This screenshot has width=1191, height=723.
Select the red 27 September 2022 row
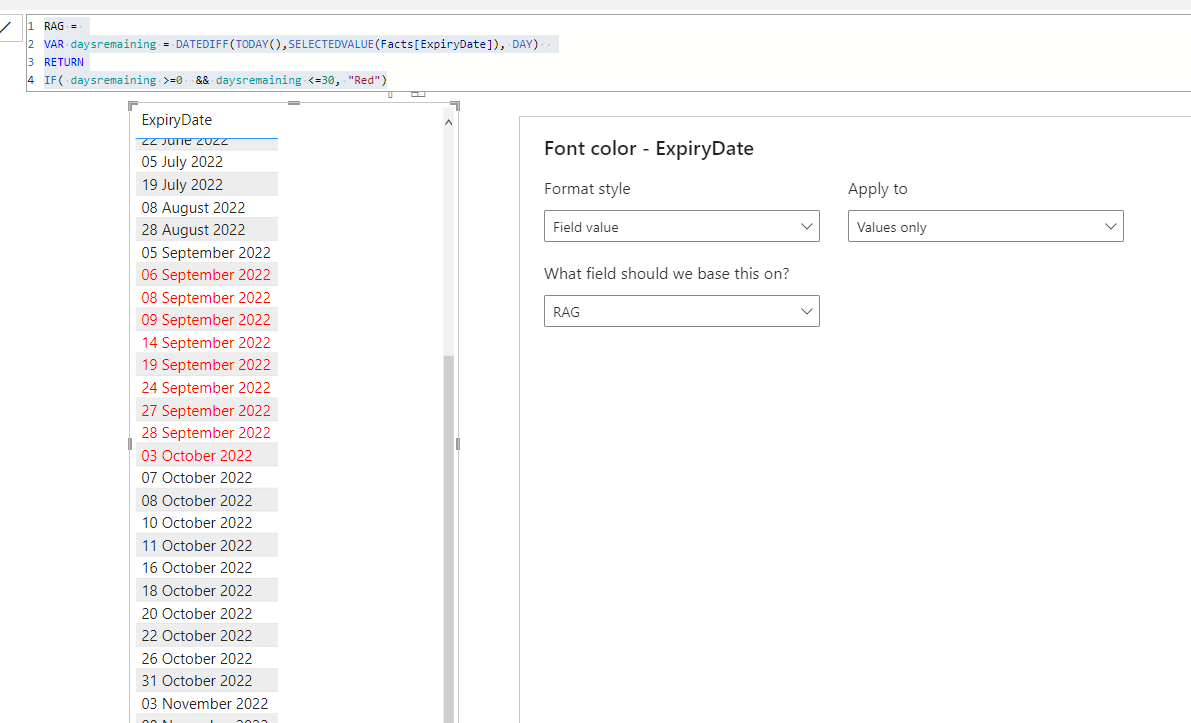point(207,410)
